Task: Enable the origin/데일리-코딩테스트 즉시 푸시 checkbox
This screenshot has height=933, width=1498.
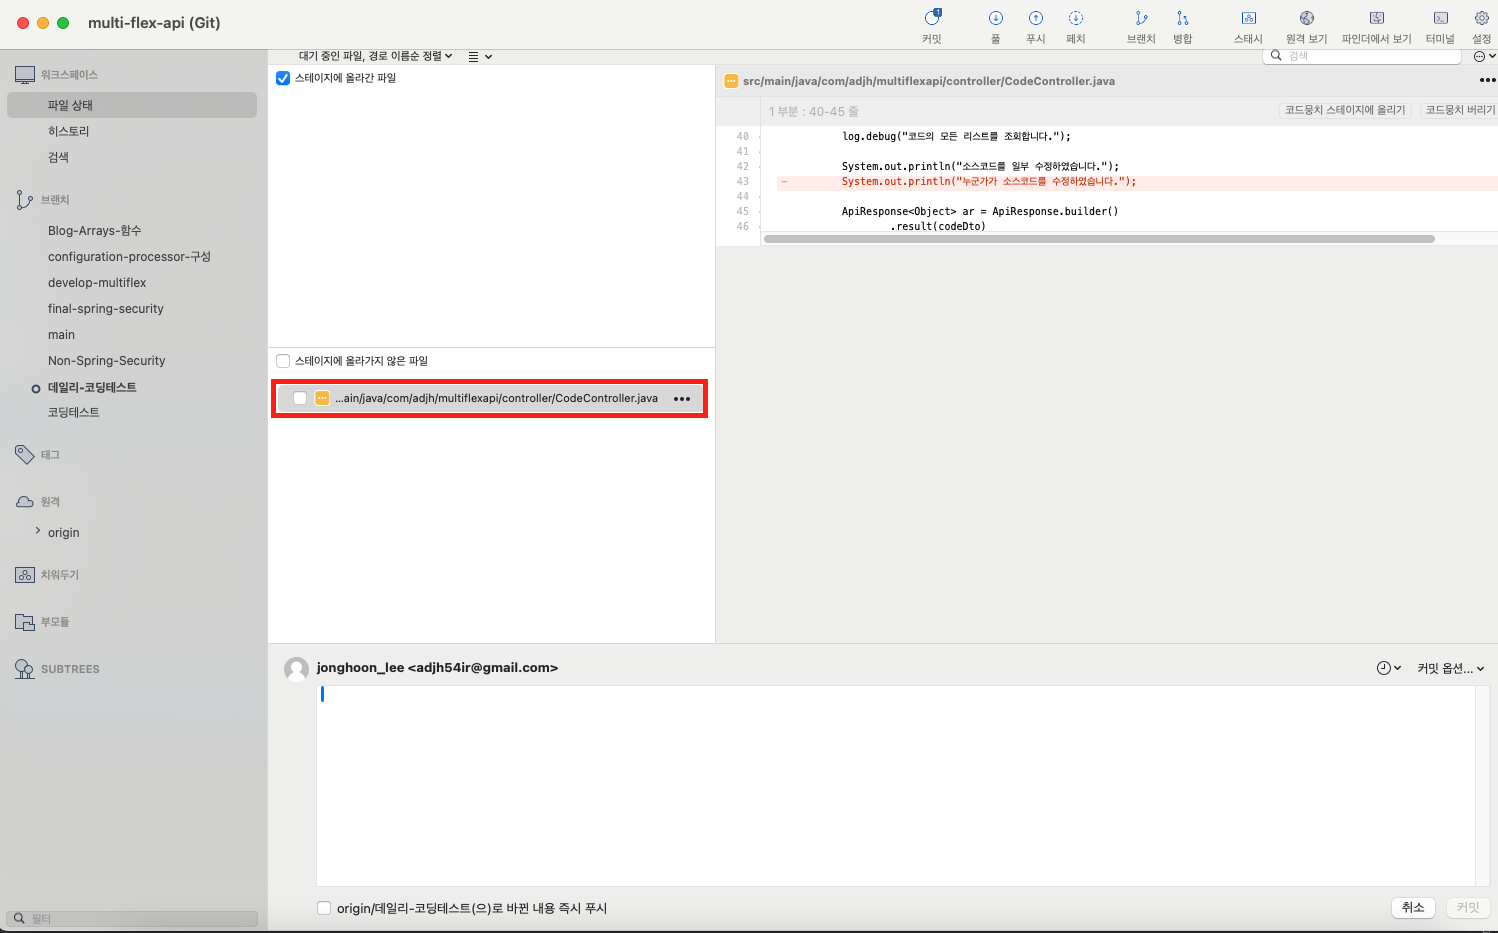Action: coord(324,908)
